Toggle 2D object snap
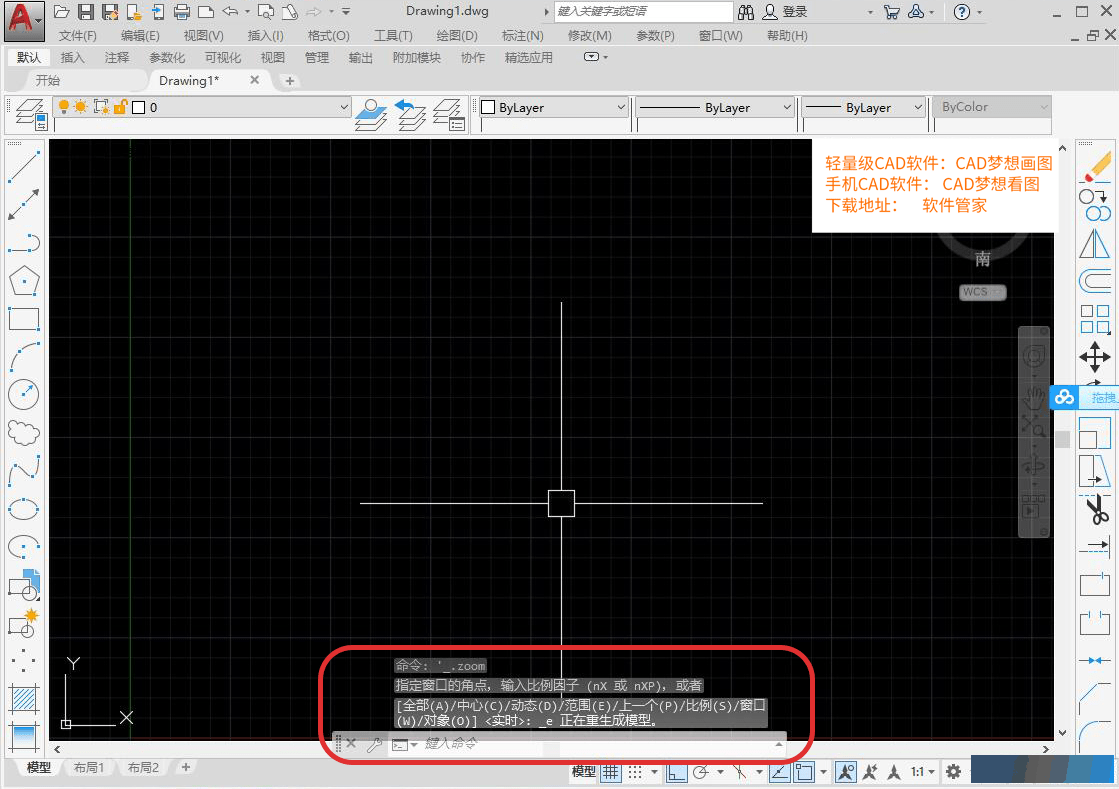Screen dimensions: 1119x789 coord(804,772)
